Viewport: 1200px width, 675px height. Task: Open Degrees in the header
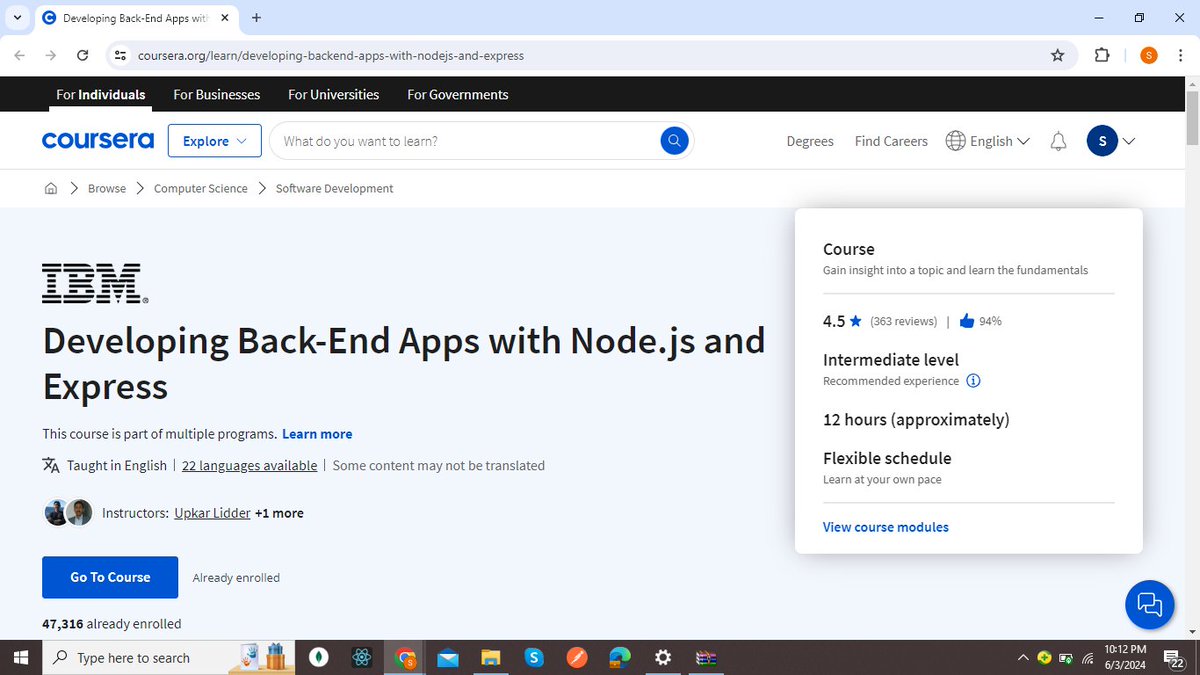coord(810,141)
